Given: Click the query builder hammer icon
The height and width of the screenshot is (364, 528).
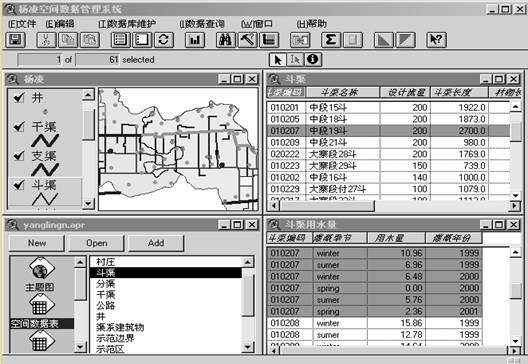Looking at the screenshot, I should click(248, 40).
